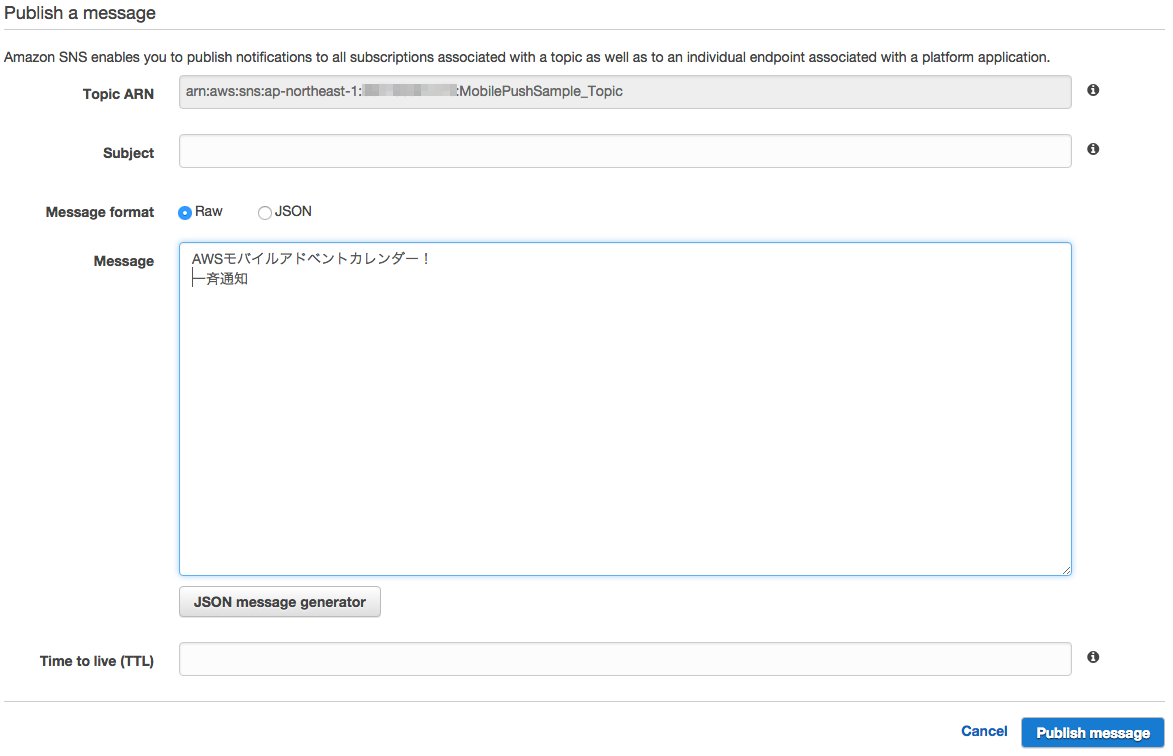Cancel publishing the message
Viewport: 1173px width, 756px height.
[984, 731]
